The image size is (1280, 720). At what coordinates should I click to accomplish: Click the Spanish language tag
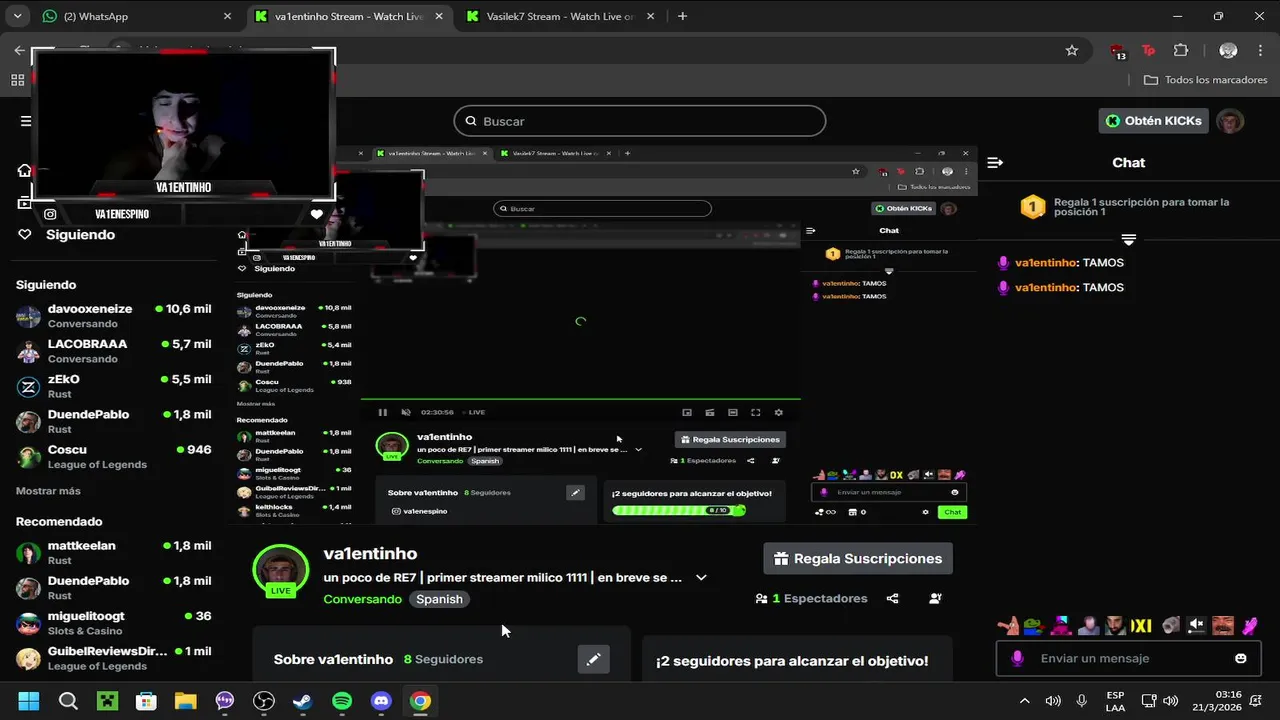(x=439, y=599)
